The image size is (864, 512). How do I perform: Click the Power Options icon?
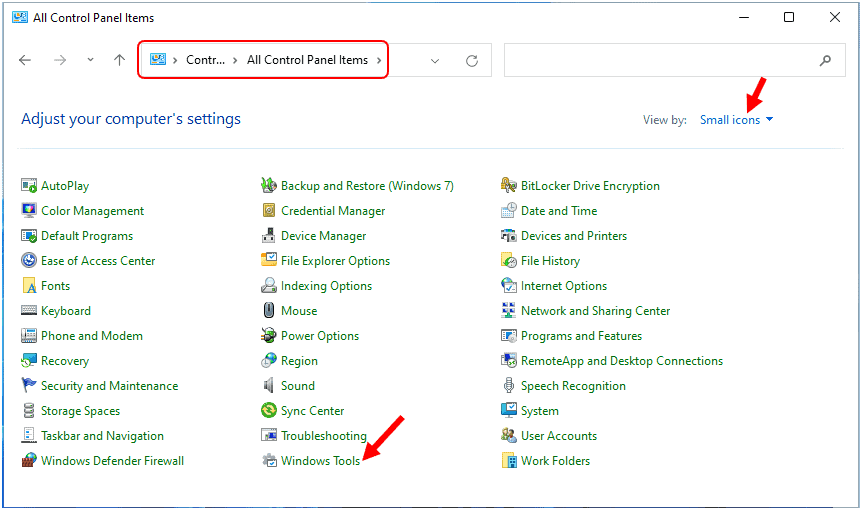(268, 336)
